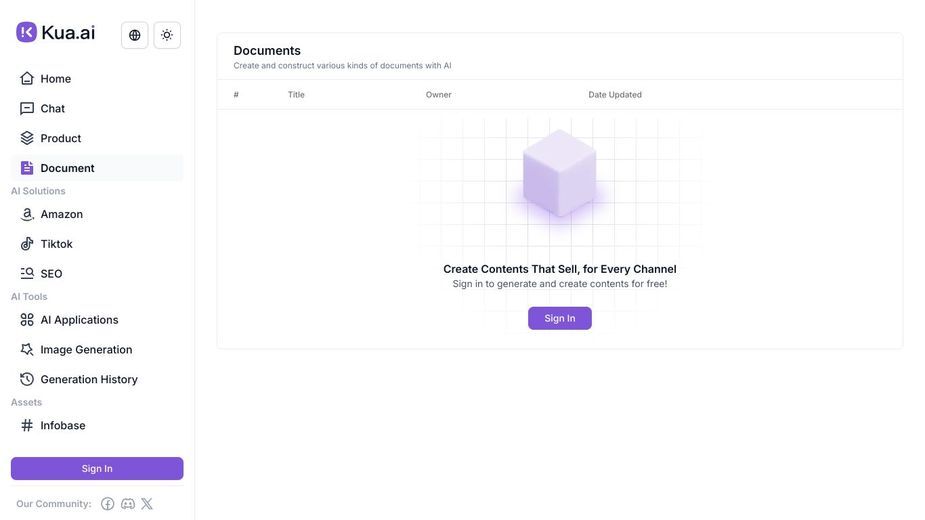
Task: Click the Kua.ai logo icon
Action: click(x=27, y=32)
